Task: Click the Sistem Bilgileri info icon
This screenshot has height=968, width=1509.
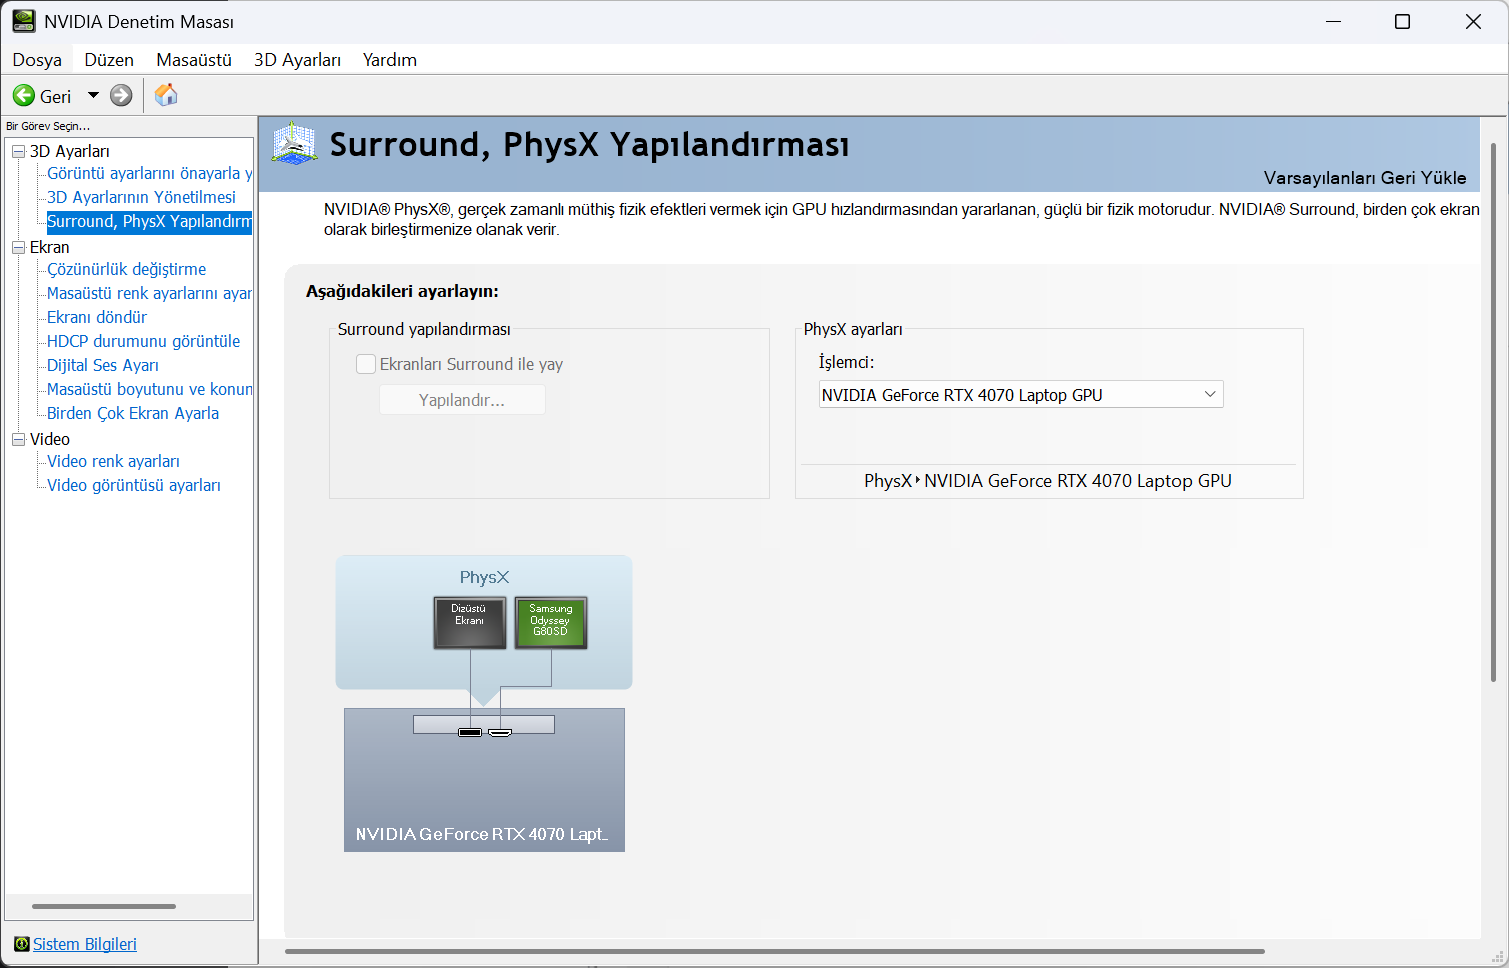Action: point(22,944)
